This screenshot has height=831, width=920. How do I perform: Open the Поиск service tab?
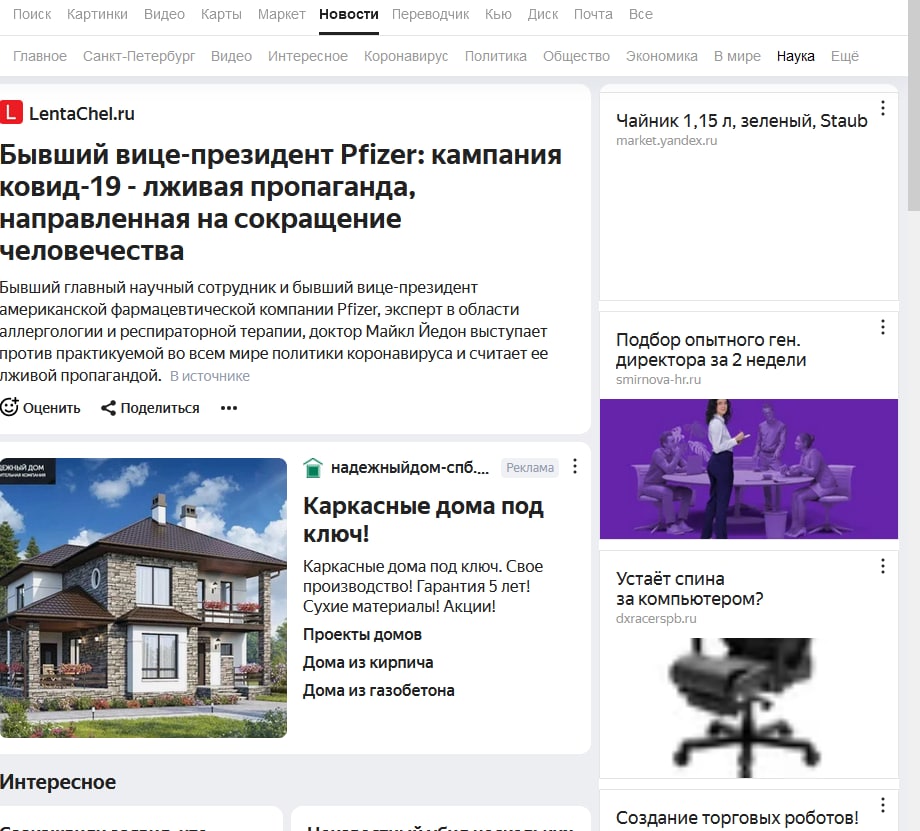(x=32, y=14)
